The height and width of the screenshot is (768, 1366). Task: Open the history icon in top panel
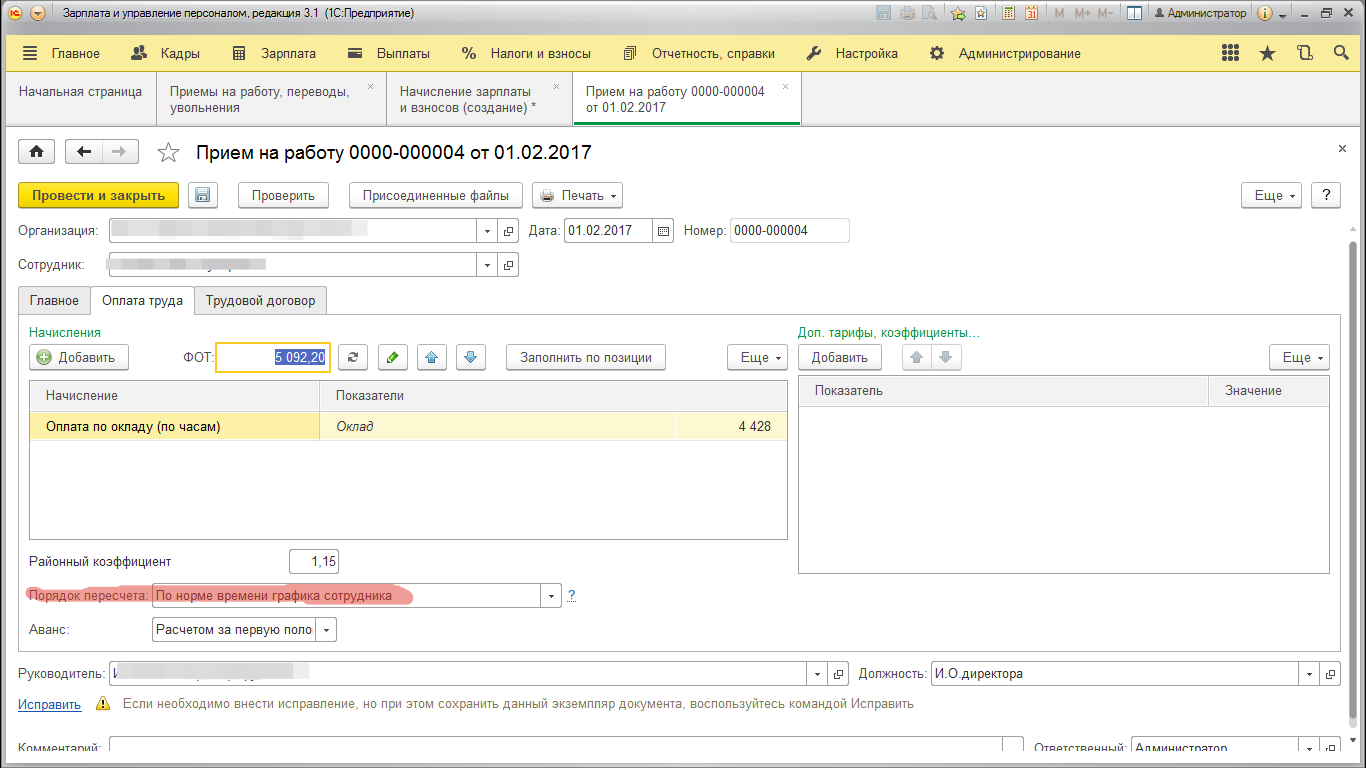(x=1304, y=53)
